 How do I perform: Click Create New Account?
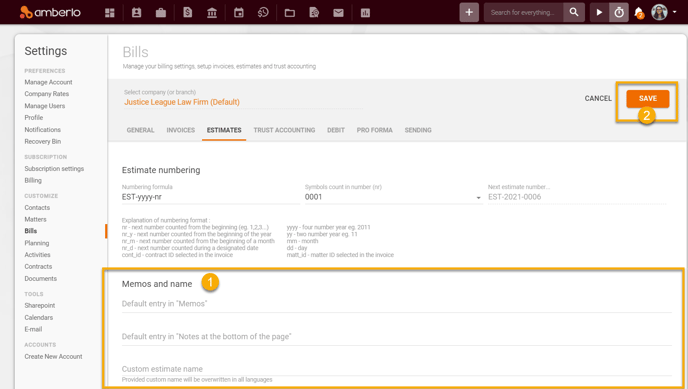(x=54, y=357)
